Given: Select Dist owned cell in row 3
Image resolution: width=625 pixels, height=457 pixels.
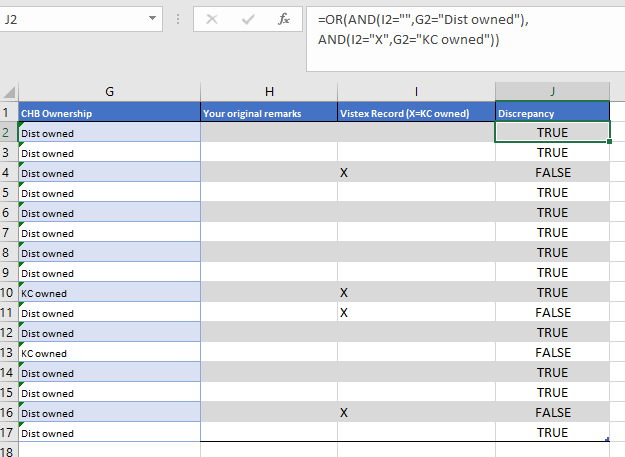Looking at the screenshot, I should pos(110,153).
